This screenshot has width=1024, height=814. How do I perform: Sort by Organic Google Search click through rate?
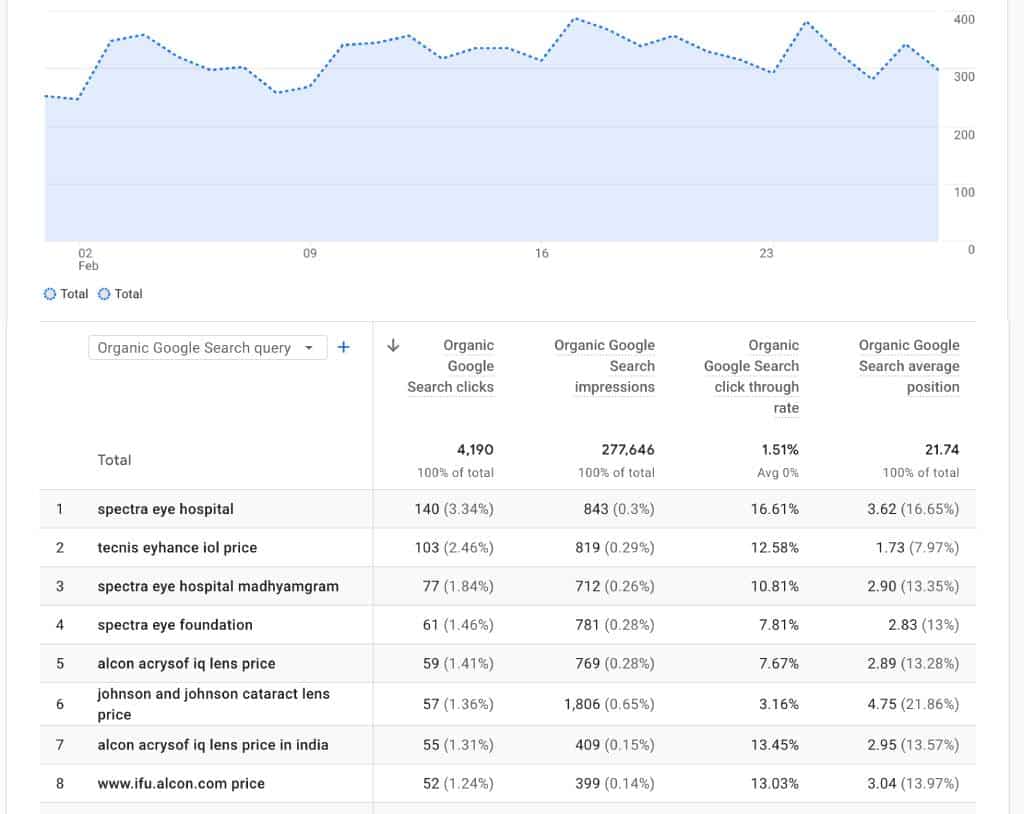pos(751,376)
